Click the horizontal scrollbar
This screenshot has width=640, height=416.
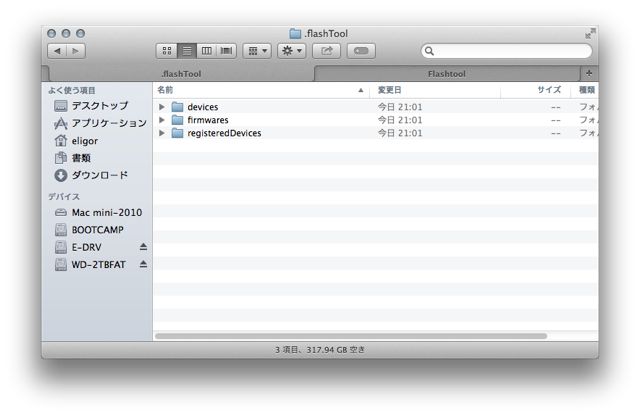351,336
